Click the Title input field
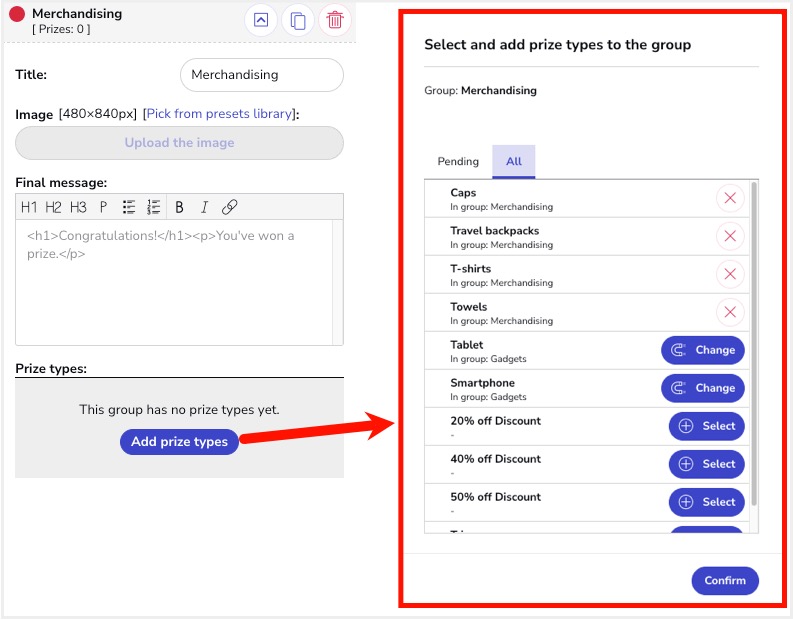Screen dimensions: 793x620 (261, 75)
